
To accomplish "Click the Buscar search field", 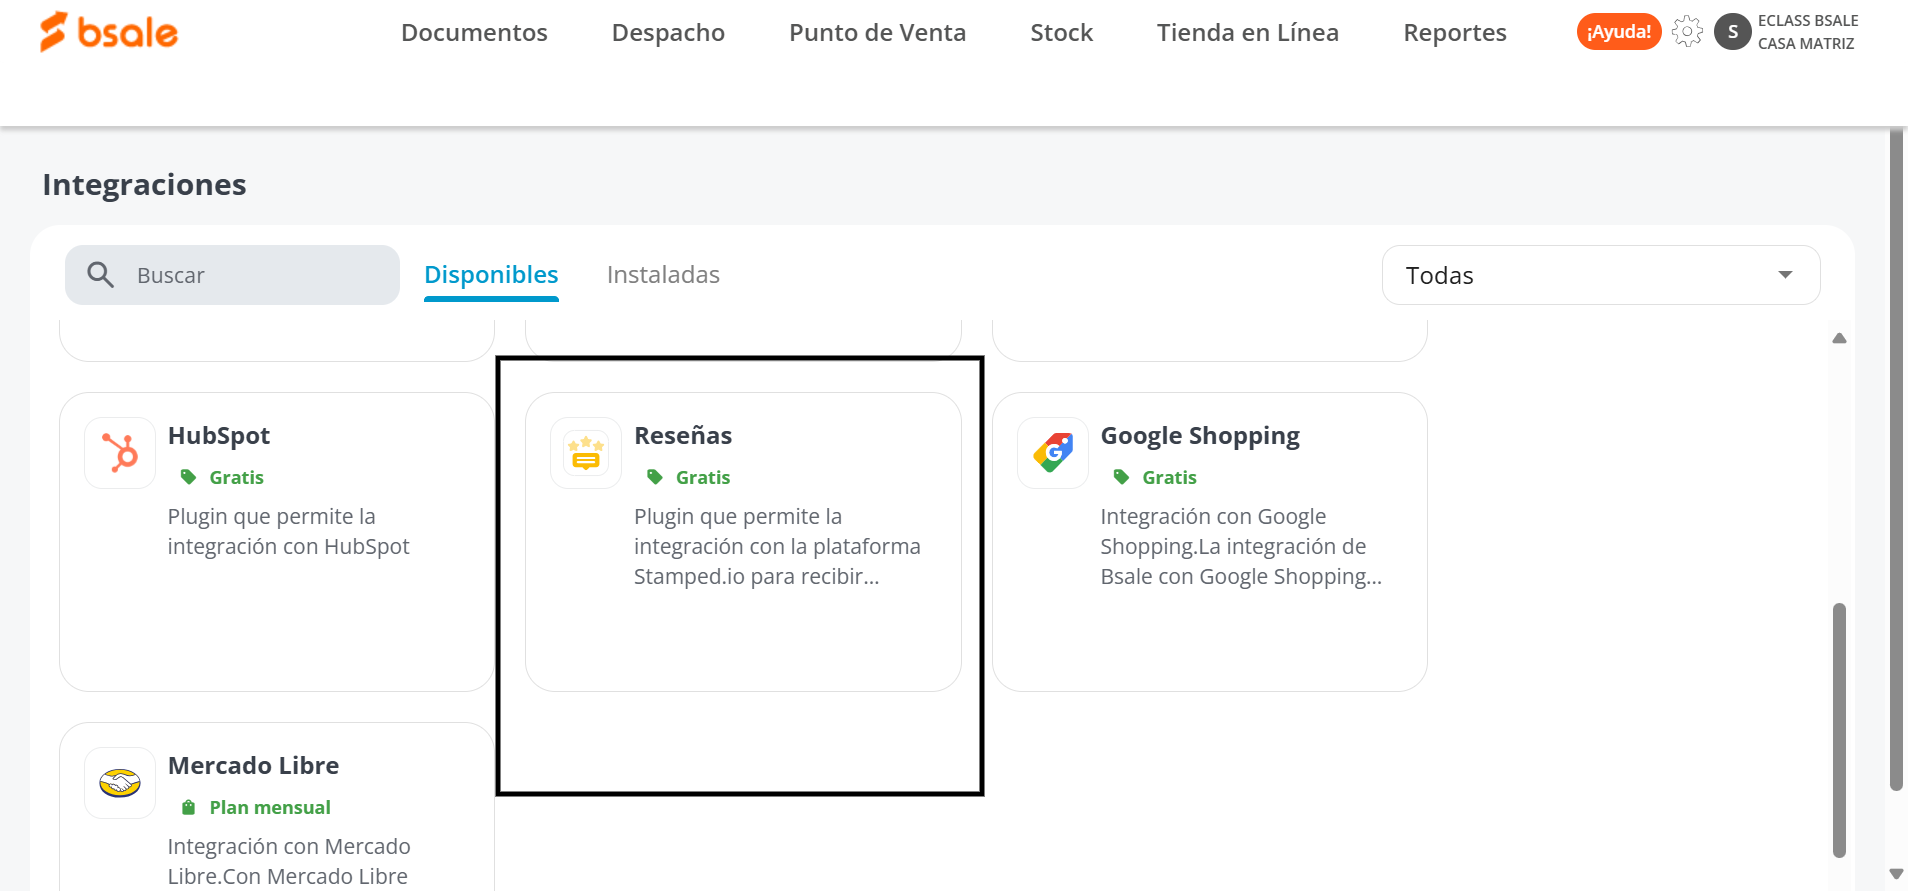I will coord(232,275).
